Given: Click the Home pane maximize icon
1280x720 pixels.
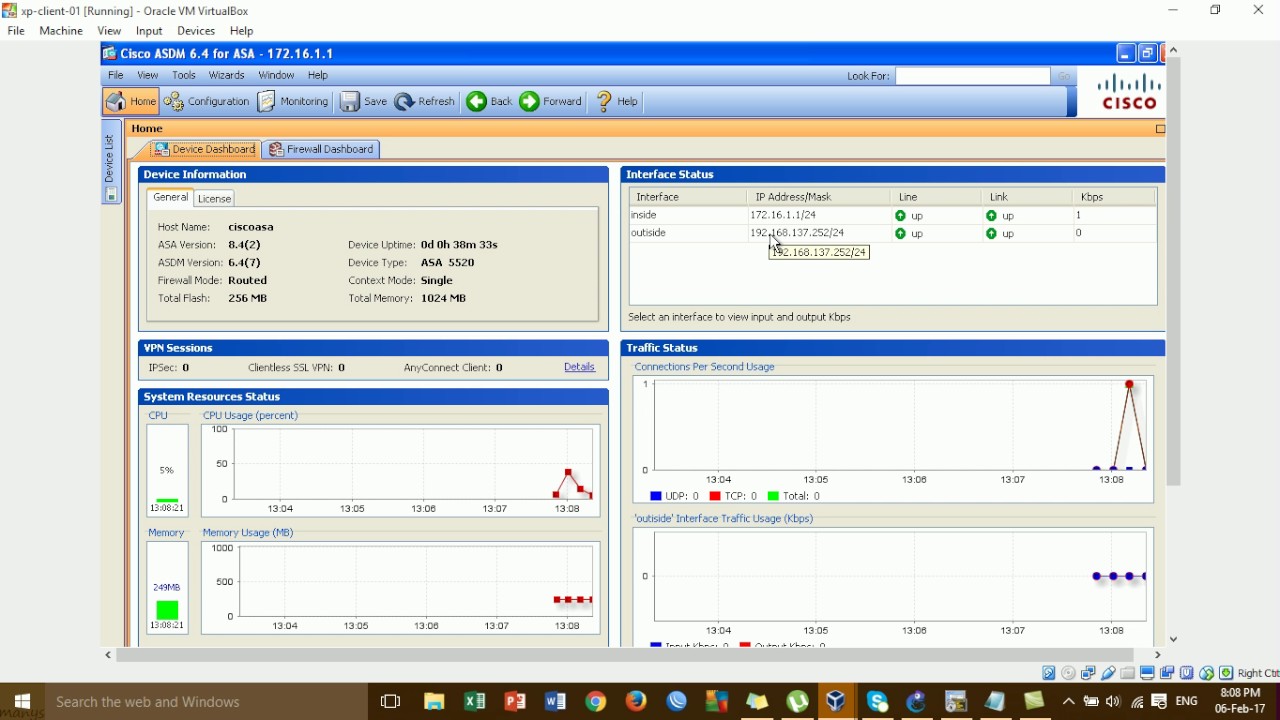Looking at the screenshot, I should pos(1160,129).
